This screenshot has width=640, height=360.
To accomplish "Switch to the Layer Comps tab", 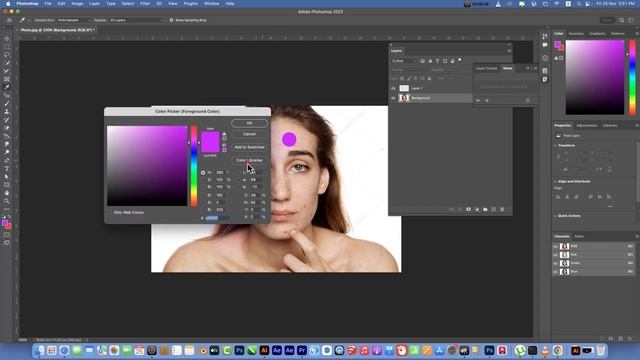I will coord(487,68).
